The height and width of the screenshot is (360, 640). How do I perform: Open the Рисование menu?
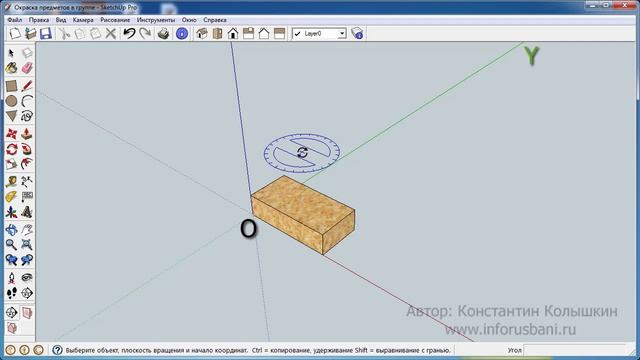pos(115,20)
